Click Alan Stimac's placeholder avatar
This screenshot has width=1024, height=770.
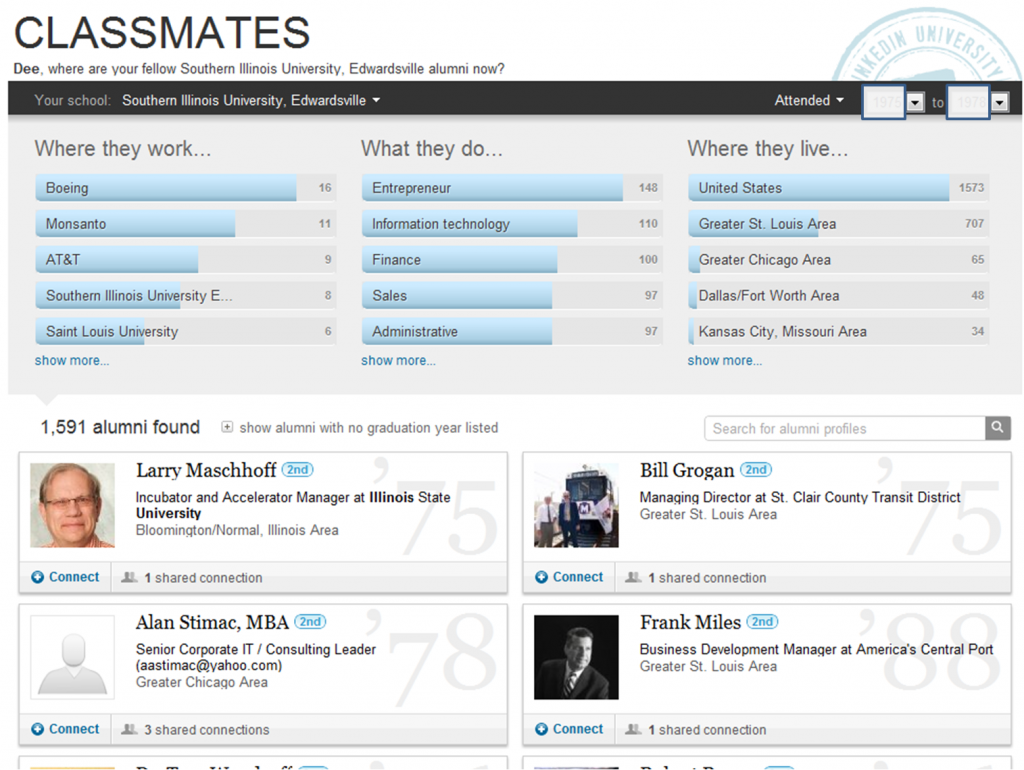pos(72,657)
